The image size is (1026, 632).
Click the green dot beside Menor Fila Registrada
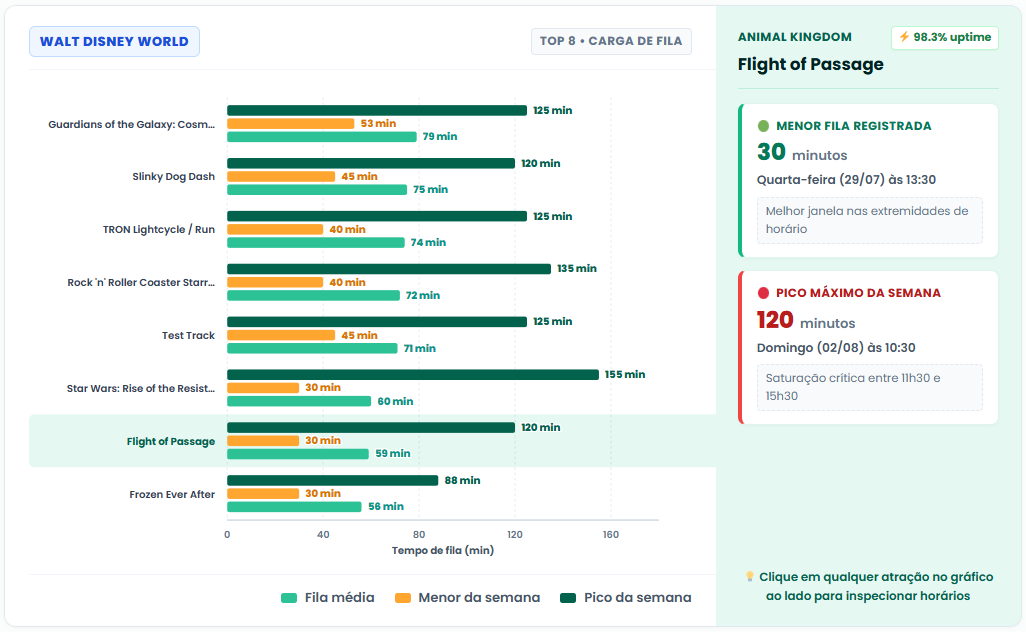pos(763,126)
